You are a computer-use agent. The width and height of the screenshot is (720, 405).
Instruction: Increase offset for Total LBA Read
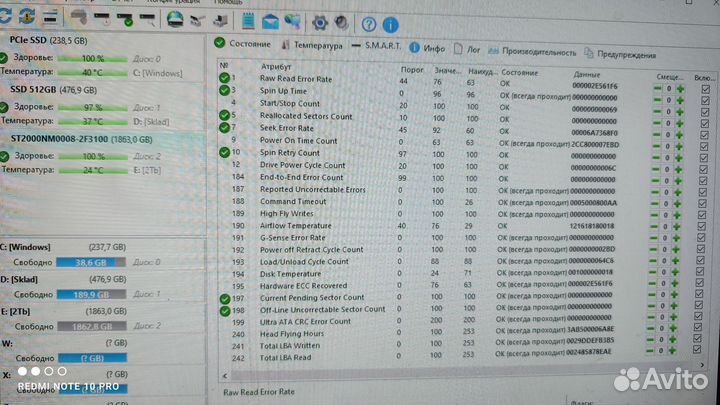672,351
